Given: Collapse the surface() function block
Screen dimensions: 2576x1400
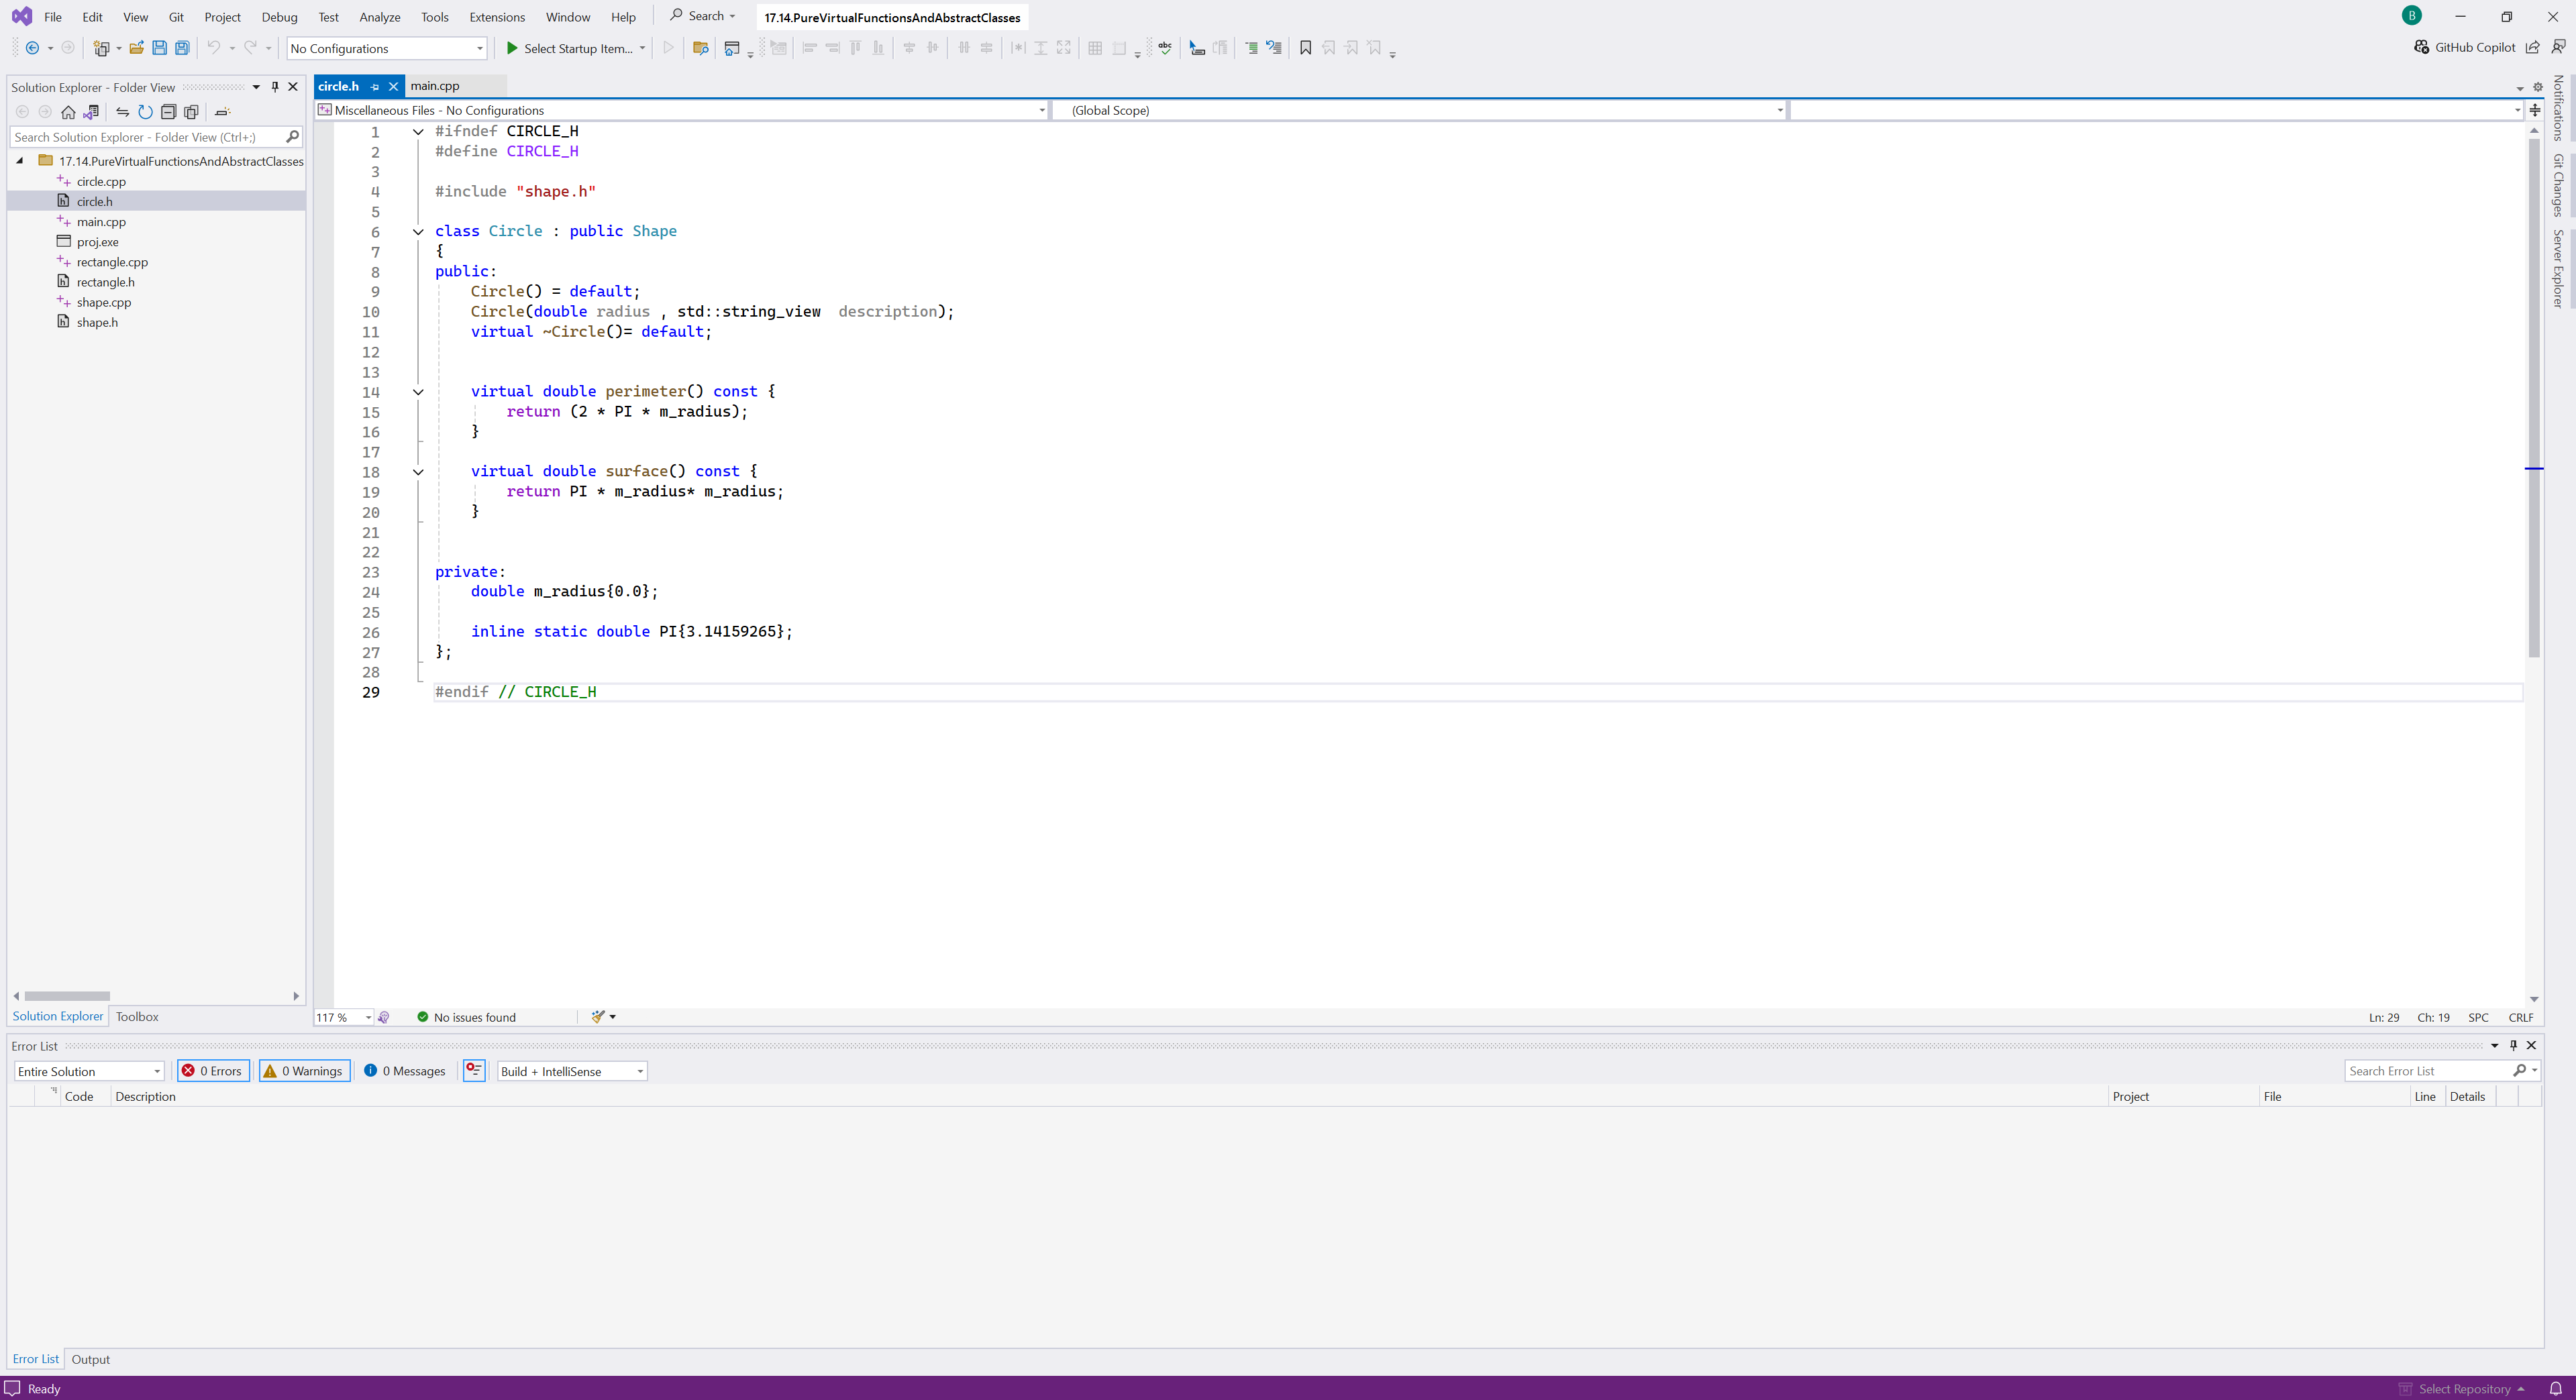Looking at the screenshot, I should pyautogui.click(x=418, y=472).
